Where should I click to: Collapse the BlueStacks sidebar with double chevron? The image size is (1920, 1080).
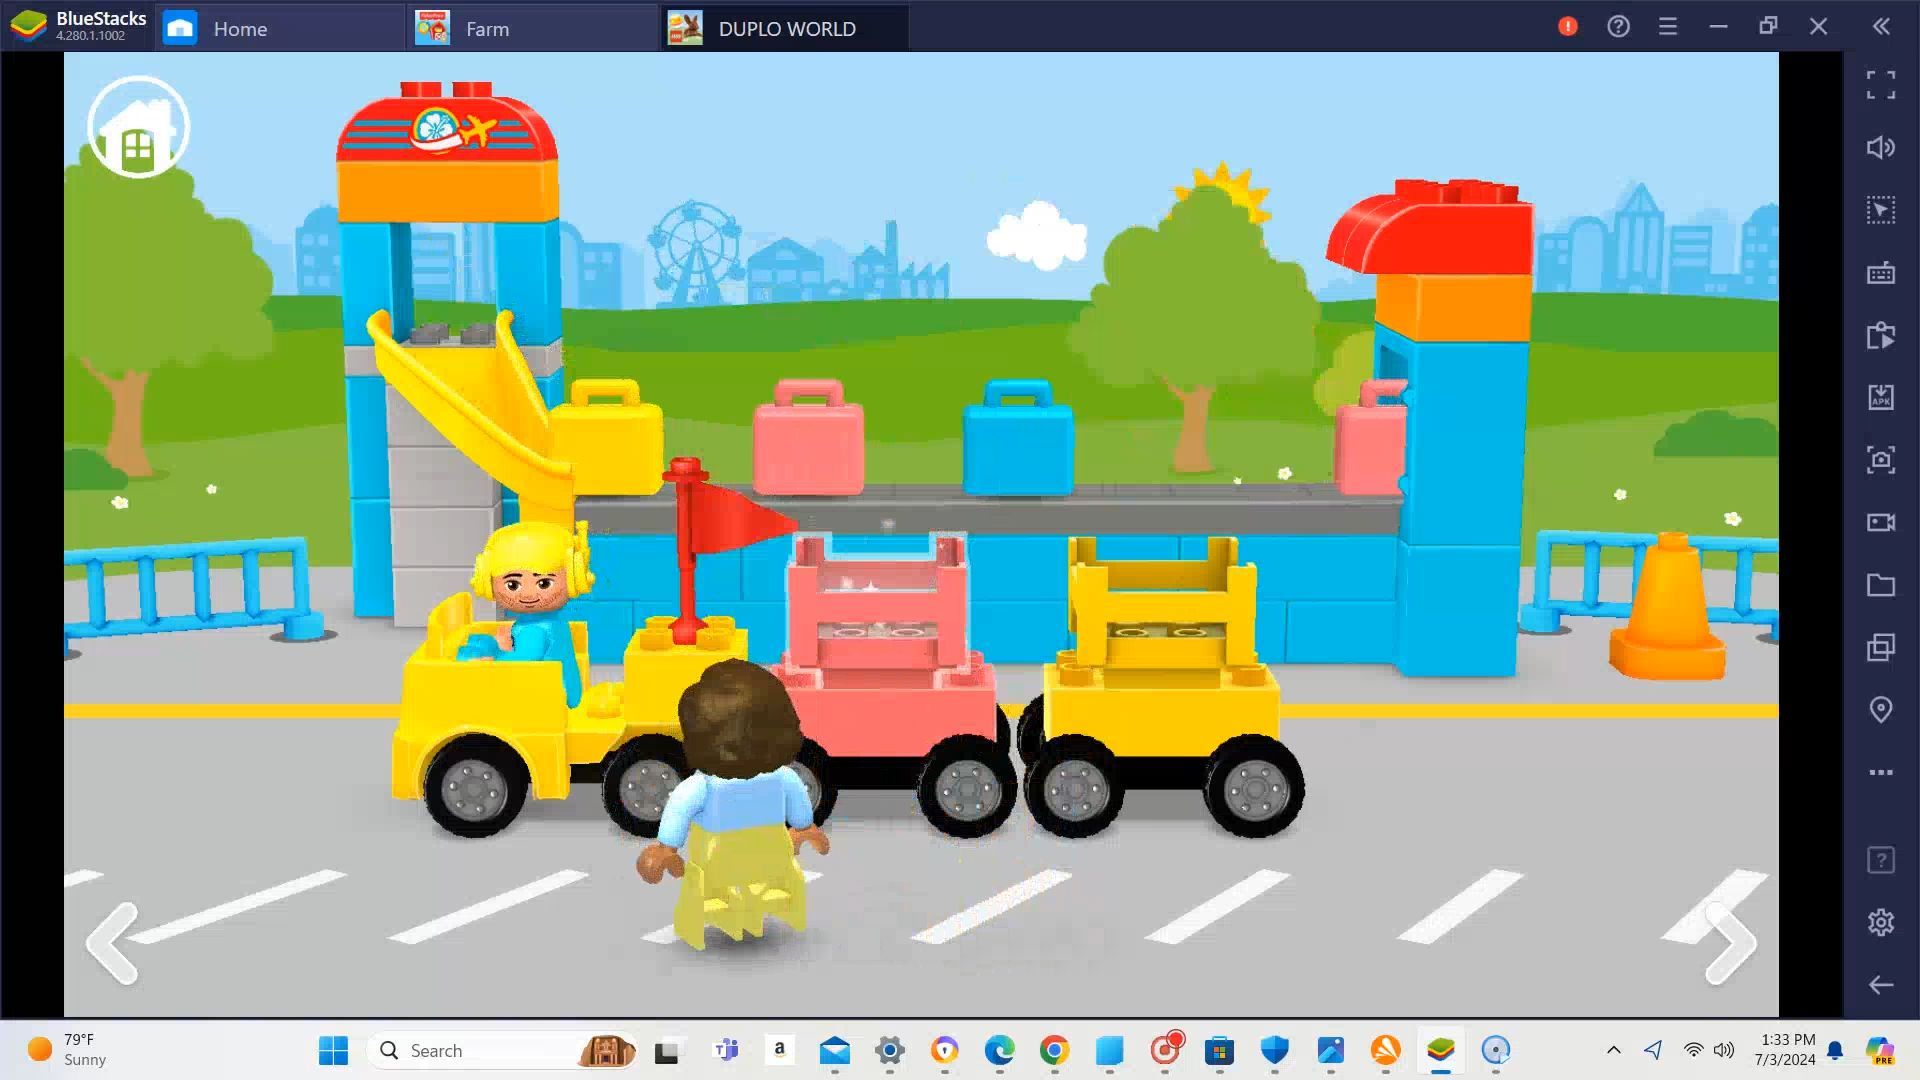(x=1881, y=27)
